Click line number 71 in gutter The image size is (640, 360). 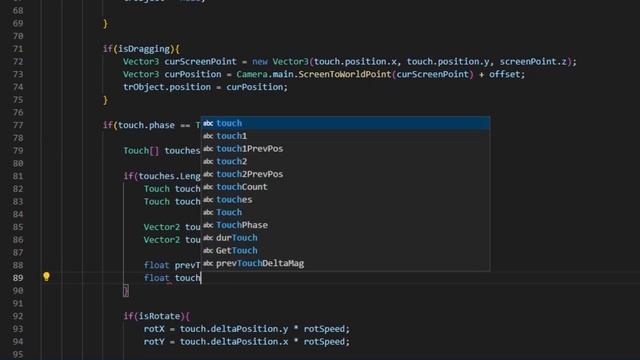(x=18, y=49)
